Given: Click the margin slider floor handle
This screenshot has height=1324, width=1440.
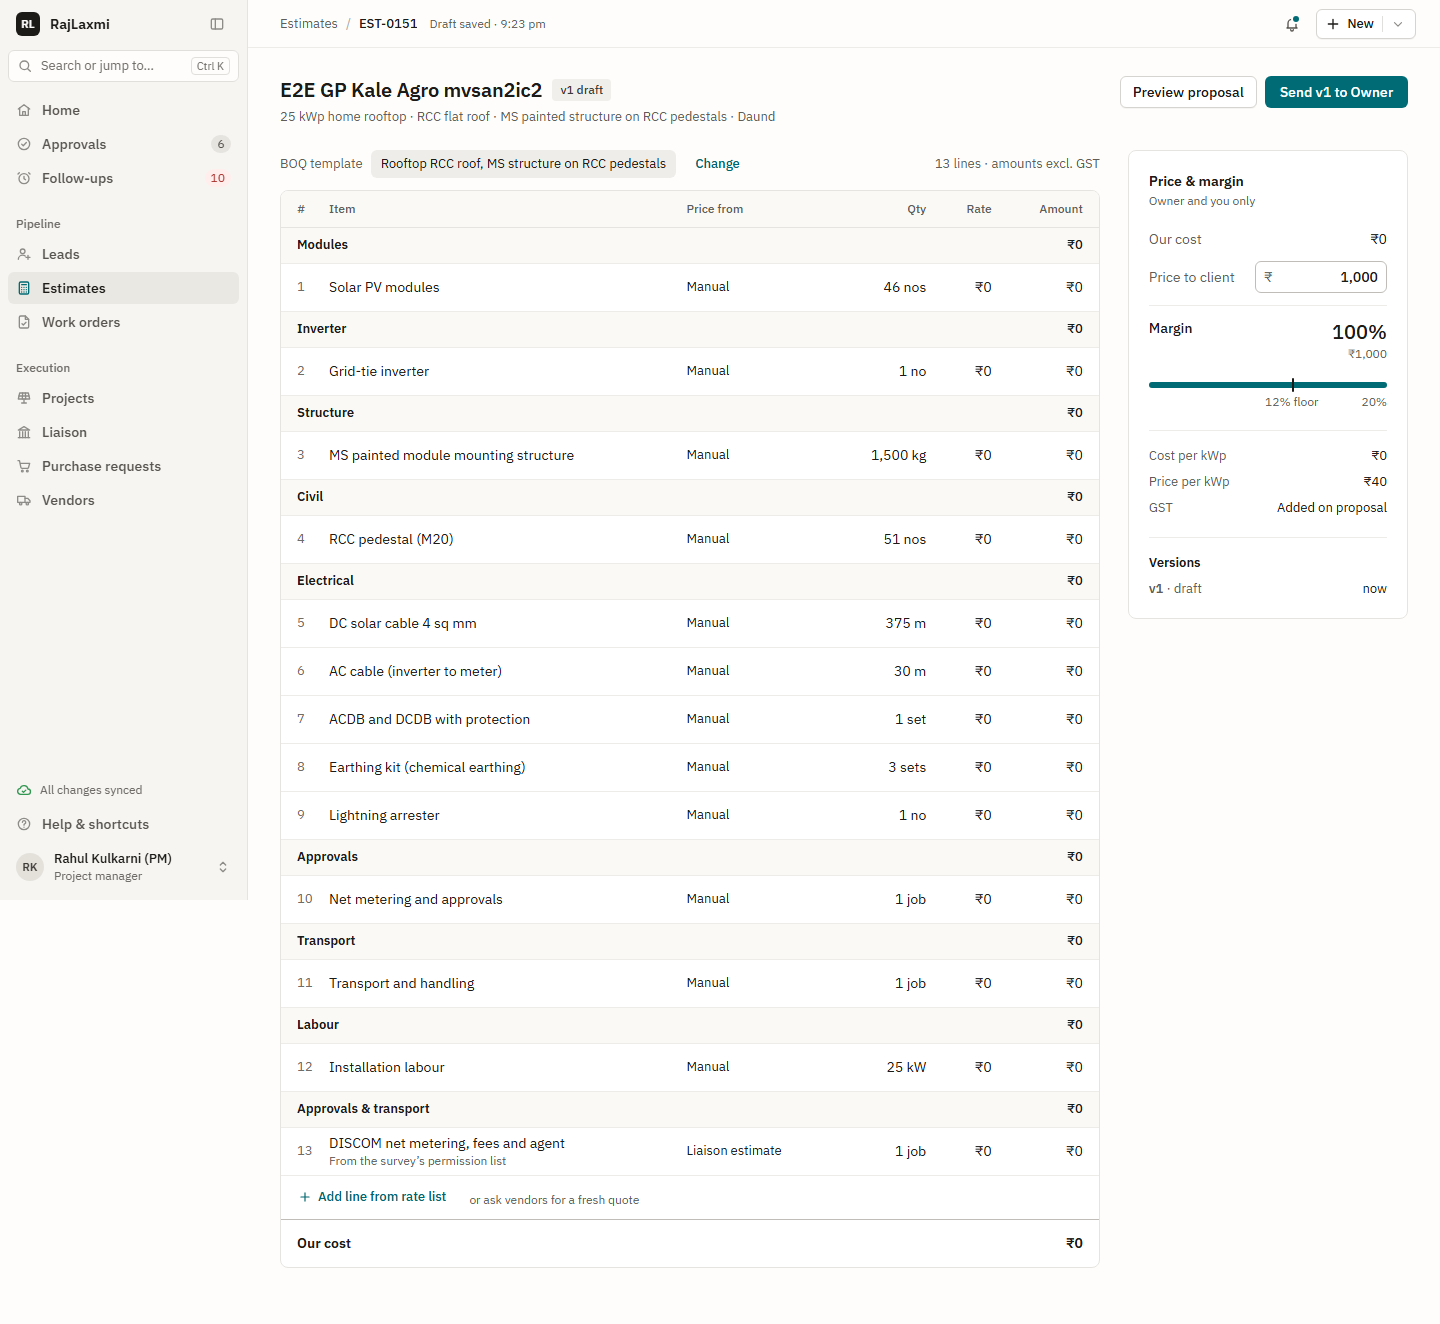Looking at the screenshot, I should point(1293,385).
